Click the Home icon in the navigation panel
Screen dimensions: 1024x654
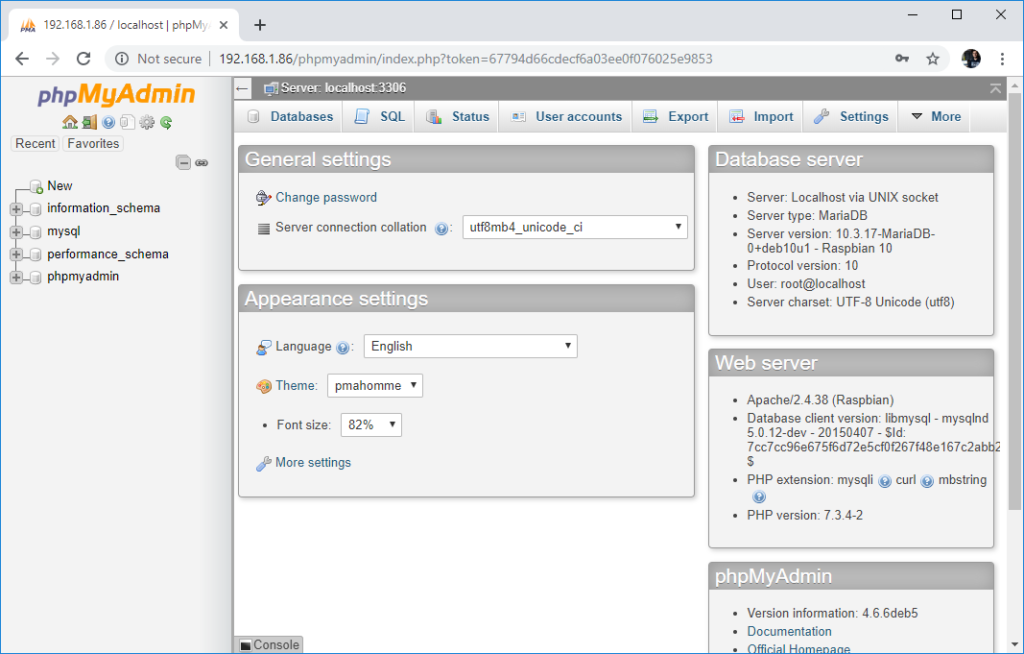point(70,121)
